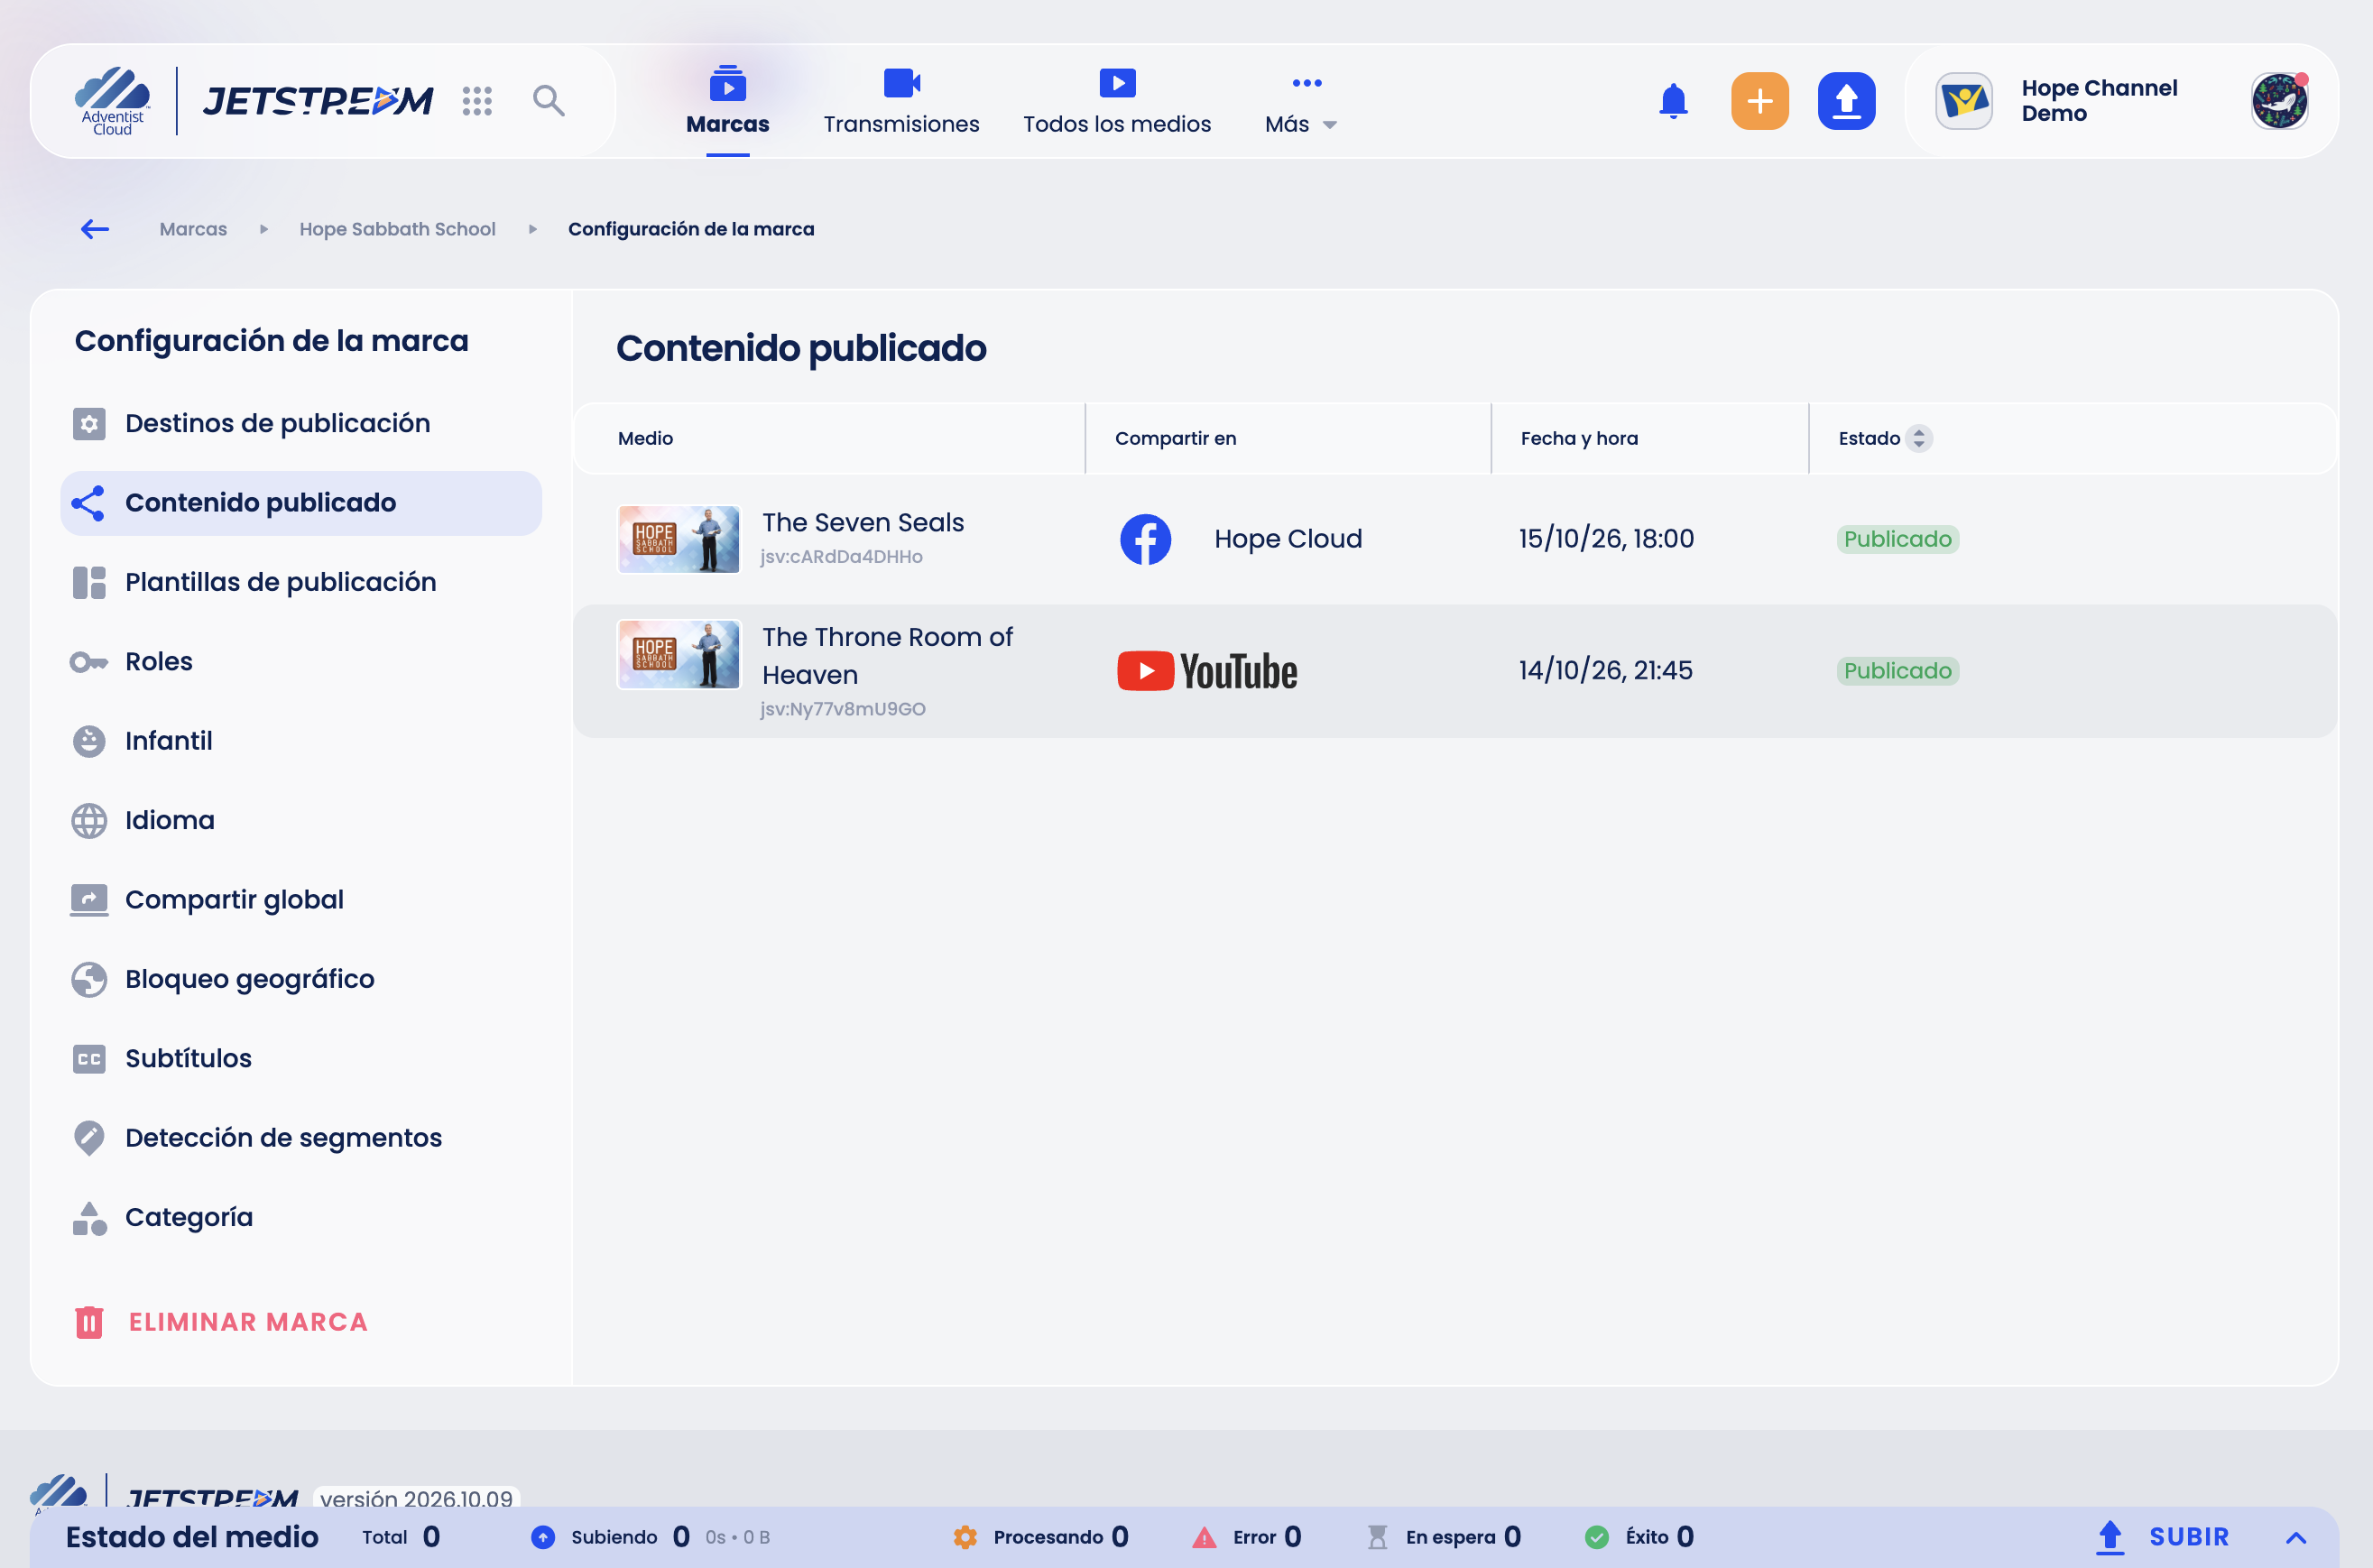Screen dimensions: 2373x1568
Task: Open Detección de segmentos in sidebar
Action: click(x=301, y=1138)
